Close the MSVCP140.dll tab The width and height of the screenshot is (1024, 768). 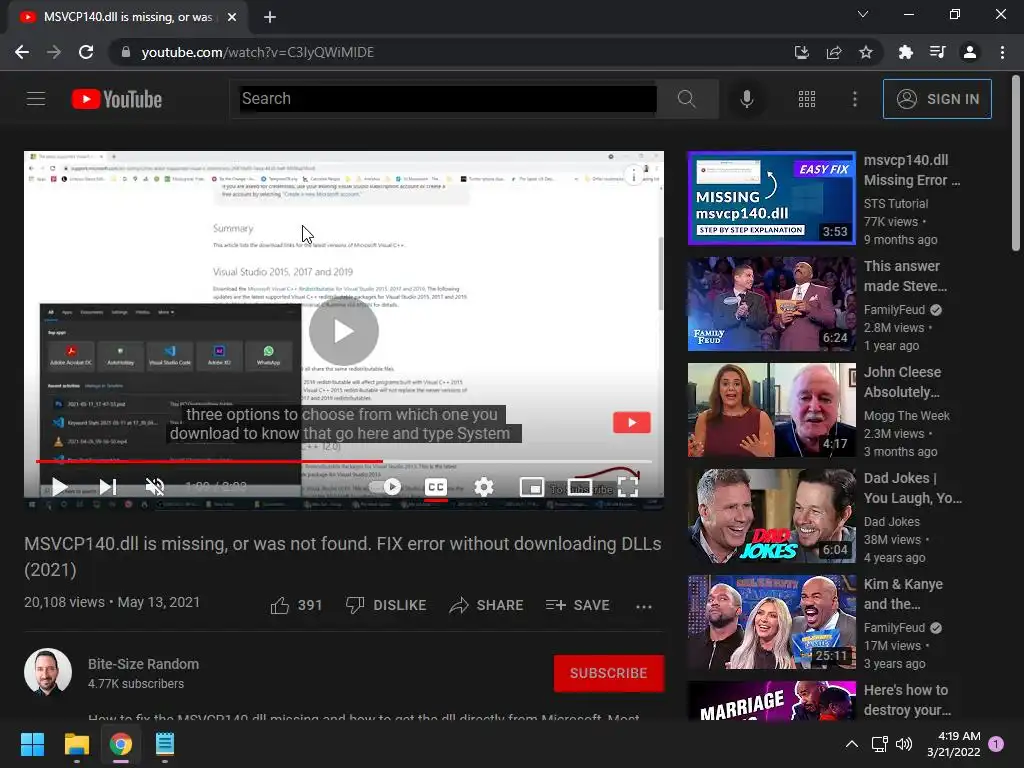coord(232,17)
